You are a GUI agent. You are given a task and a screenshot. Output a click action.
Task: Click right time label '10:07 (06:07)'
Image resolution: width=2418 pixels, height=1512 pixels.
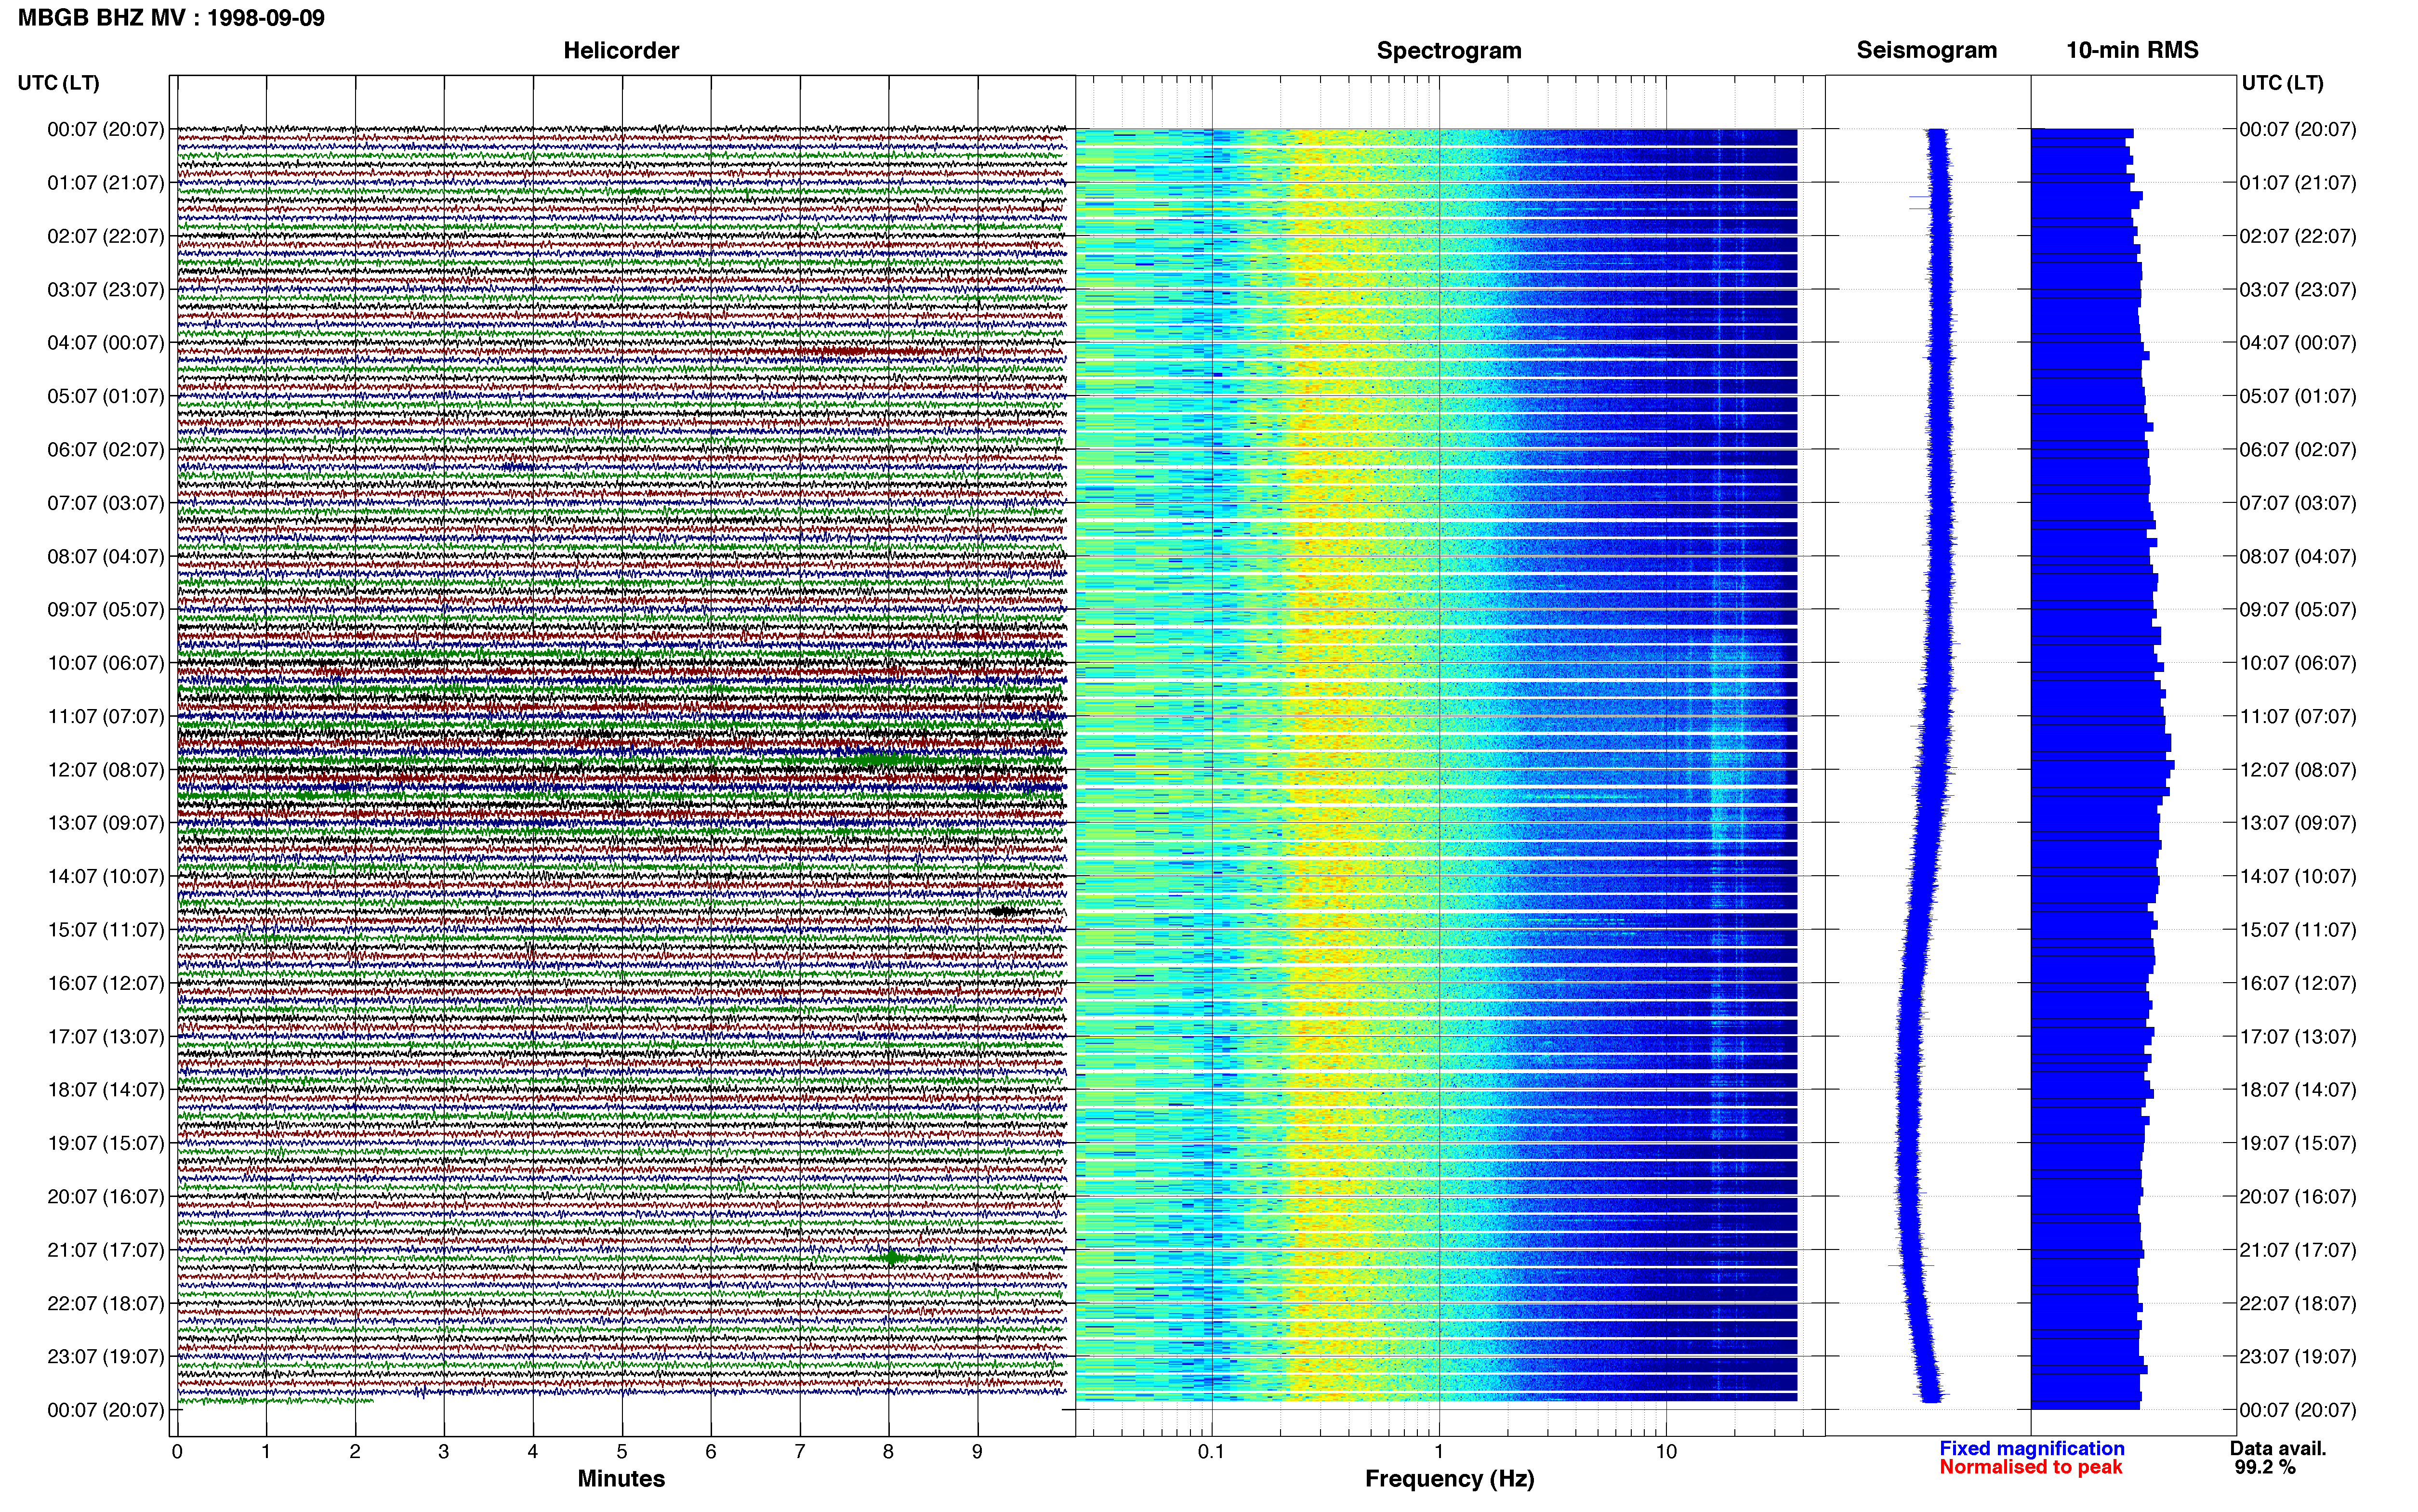click(2298, 663)
